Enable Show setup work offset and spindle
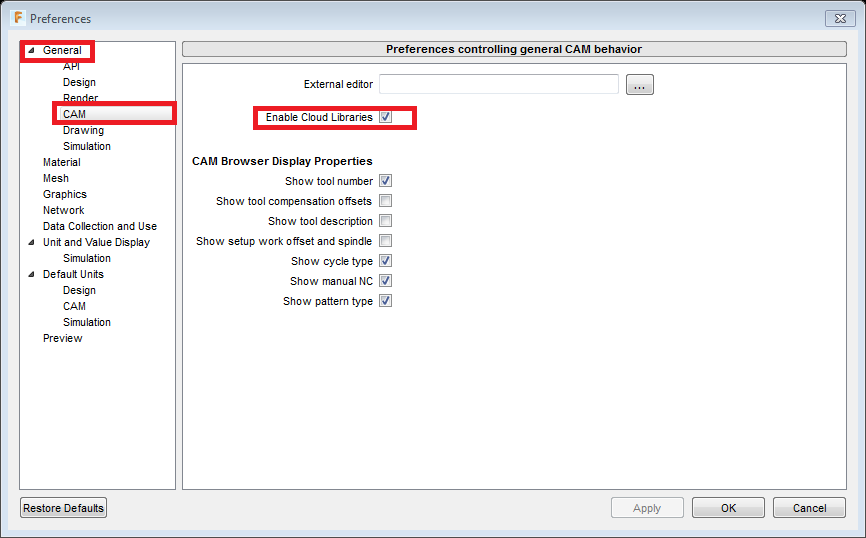Viewport: 866px width, 538px height. pyautogui.click(x=386, y=241)
